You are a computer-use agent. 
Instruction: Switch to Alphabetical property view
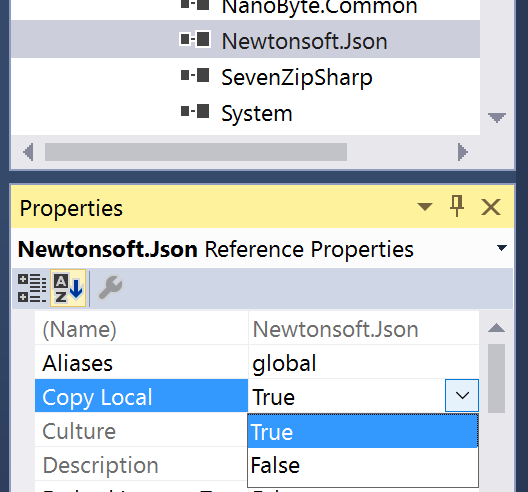click(68, 288)
